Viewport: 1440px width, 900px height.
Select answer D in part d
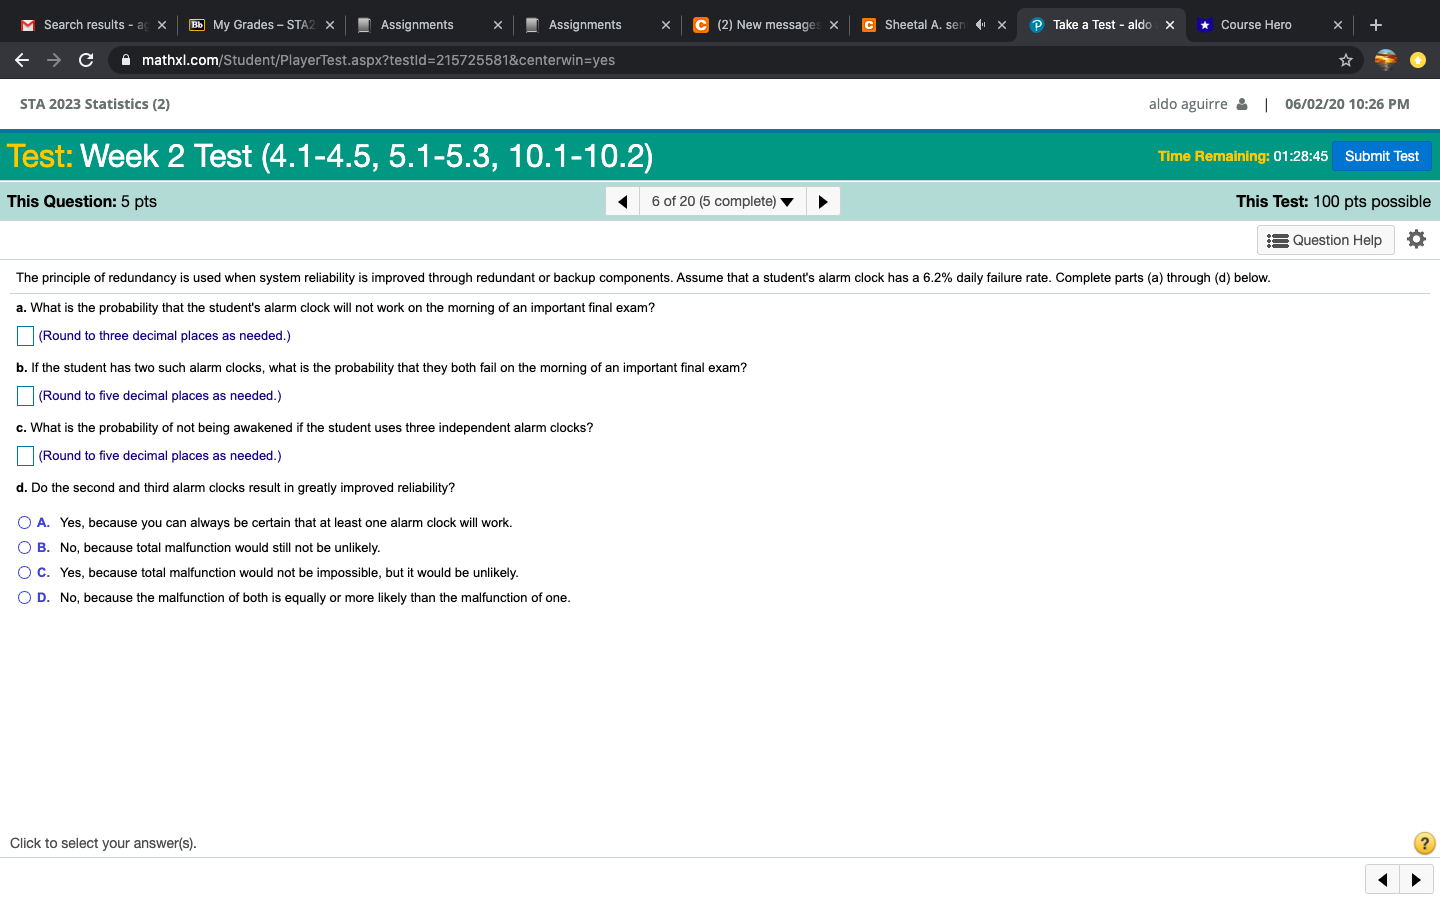24,597
